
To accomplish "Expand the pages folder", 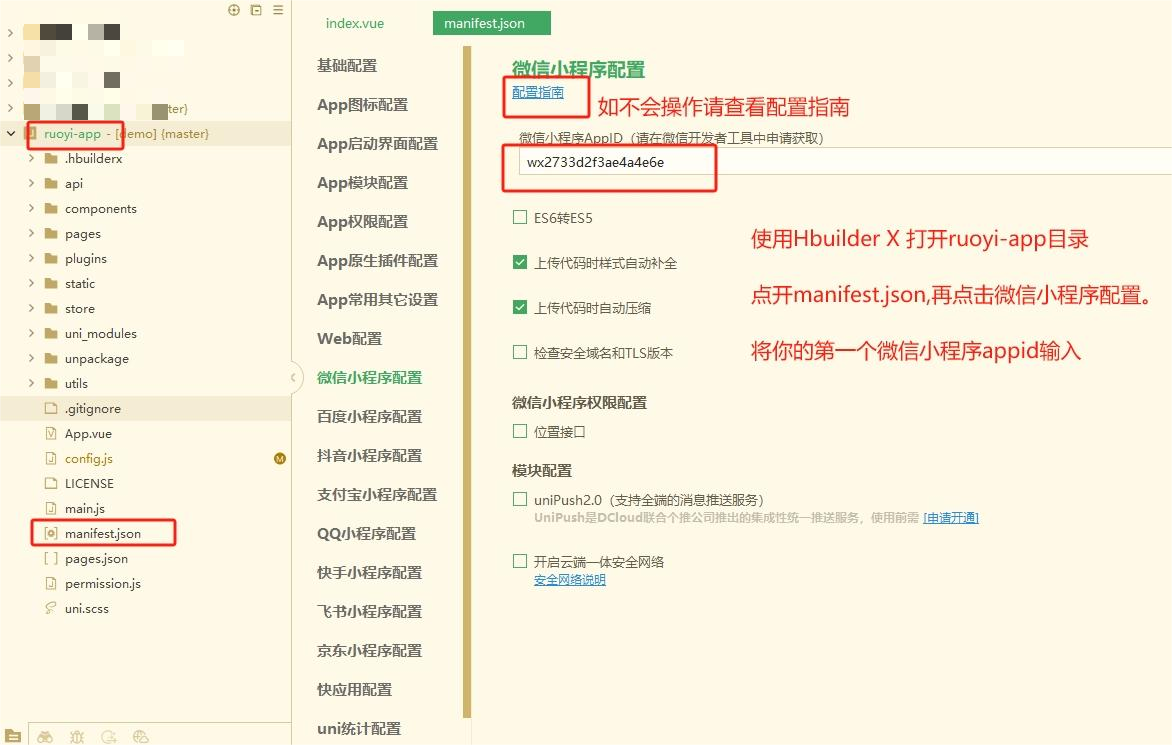I will coord(31,234).
